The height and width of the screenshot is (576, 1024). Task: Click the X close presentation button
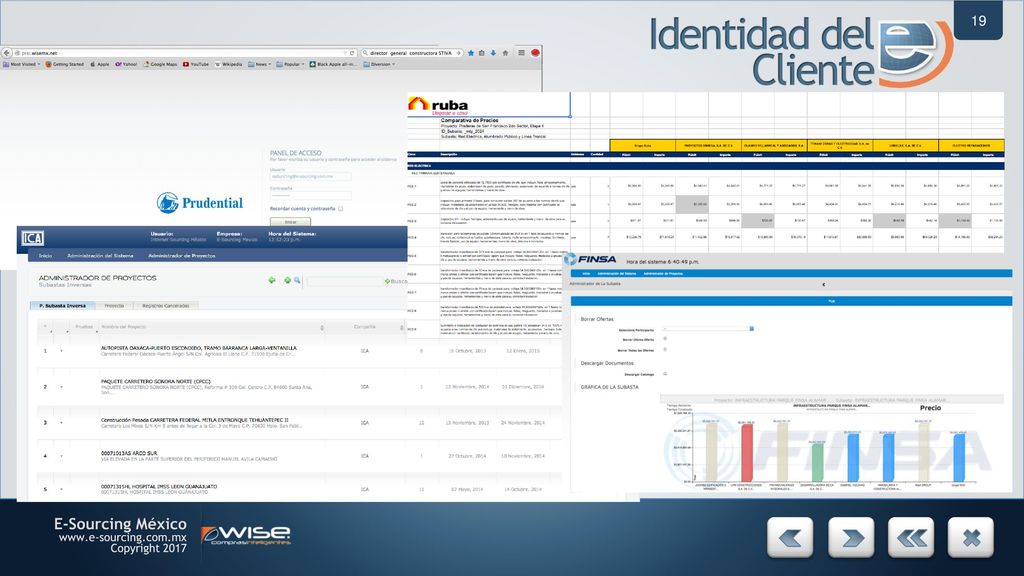pos(971,537)
